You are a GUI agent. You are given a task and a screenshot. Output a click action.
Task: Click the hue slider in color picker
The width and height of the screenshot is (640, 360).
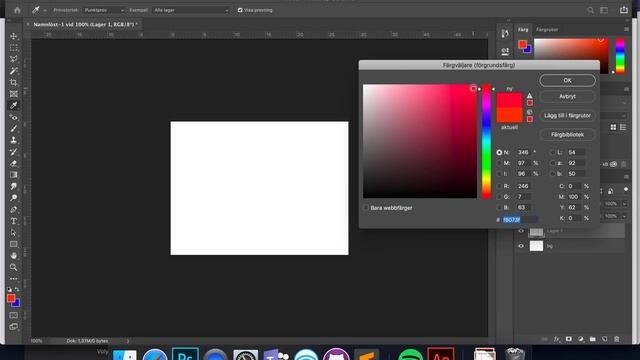click(x=486, y=142)
